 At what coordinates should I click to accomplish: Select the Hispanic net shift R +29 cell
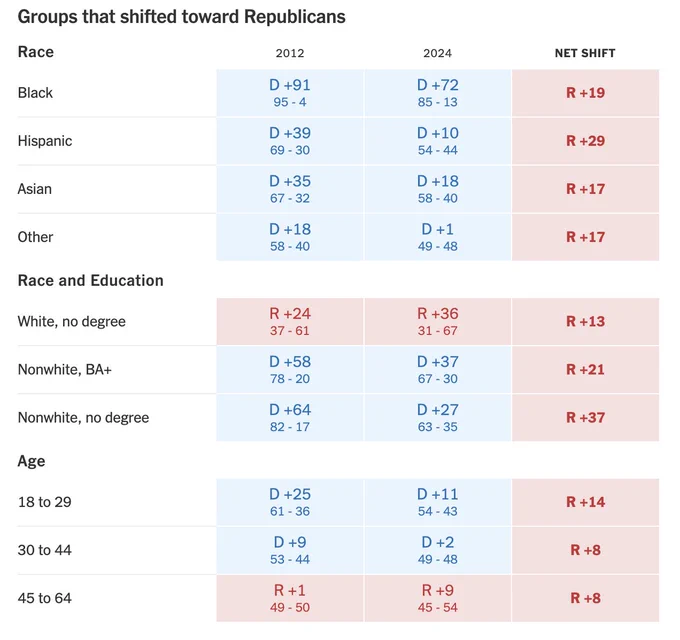[585, 141]
